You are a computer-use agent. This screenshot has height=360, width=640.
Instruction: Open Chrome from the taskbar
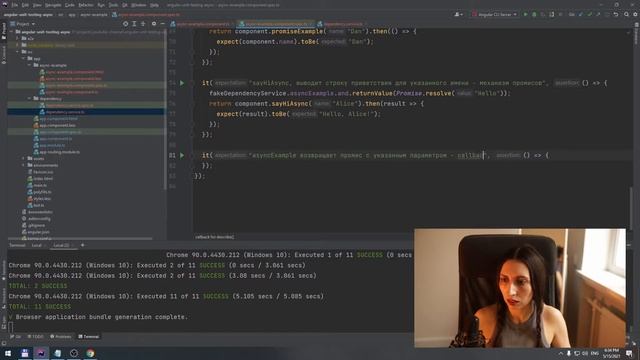[x=90, y=353]
